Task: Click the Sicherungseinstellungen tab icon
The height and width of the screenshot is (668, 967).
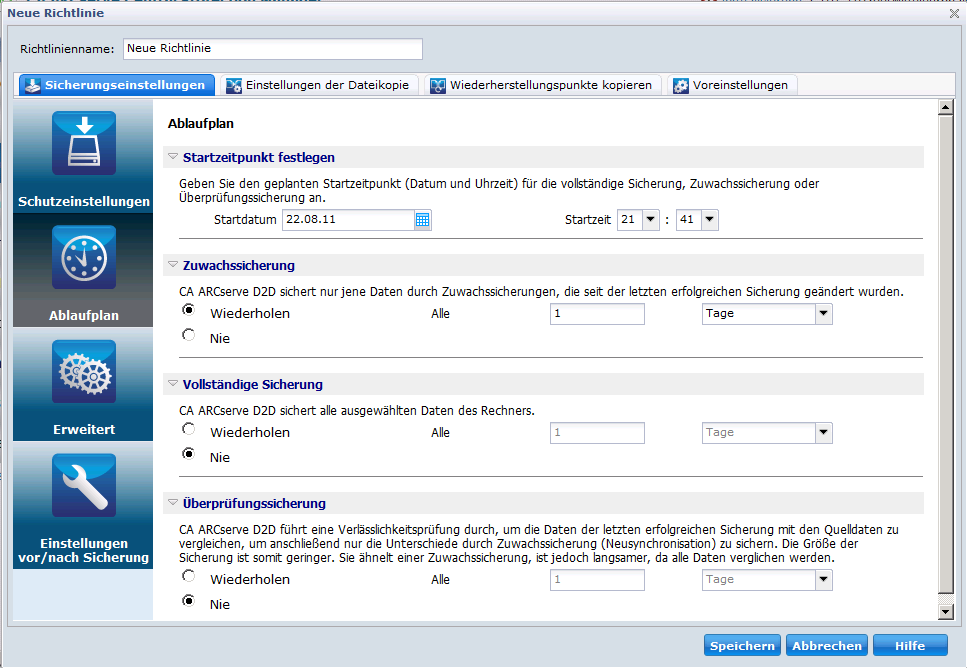Action: (x=32, y=85)
